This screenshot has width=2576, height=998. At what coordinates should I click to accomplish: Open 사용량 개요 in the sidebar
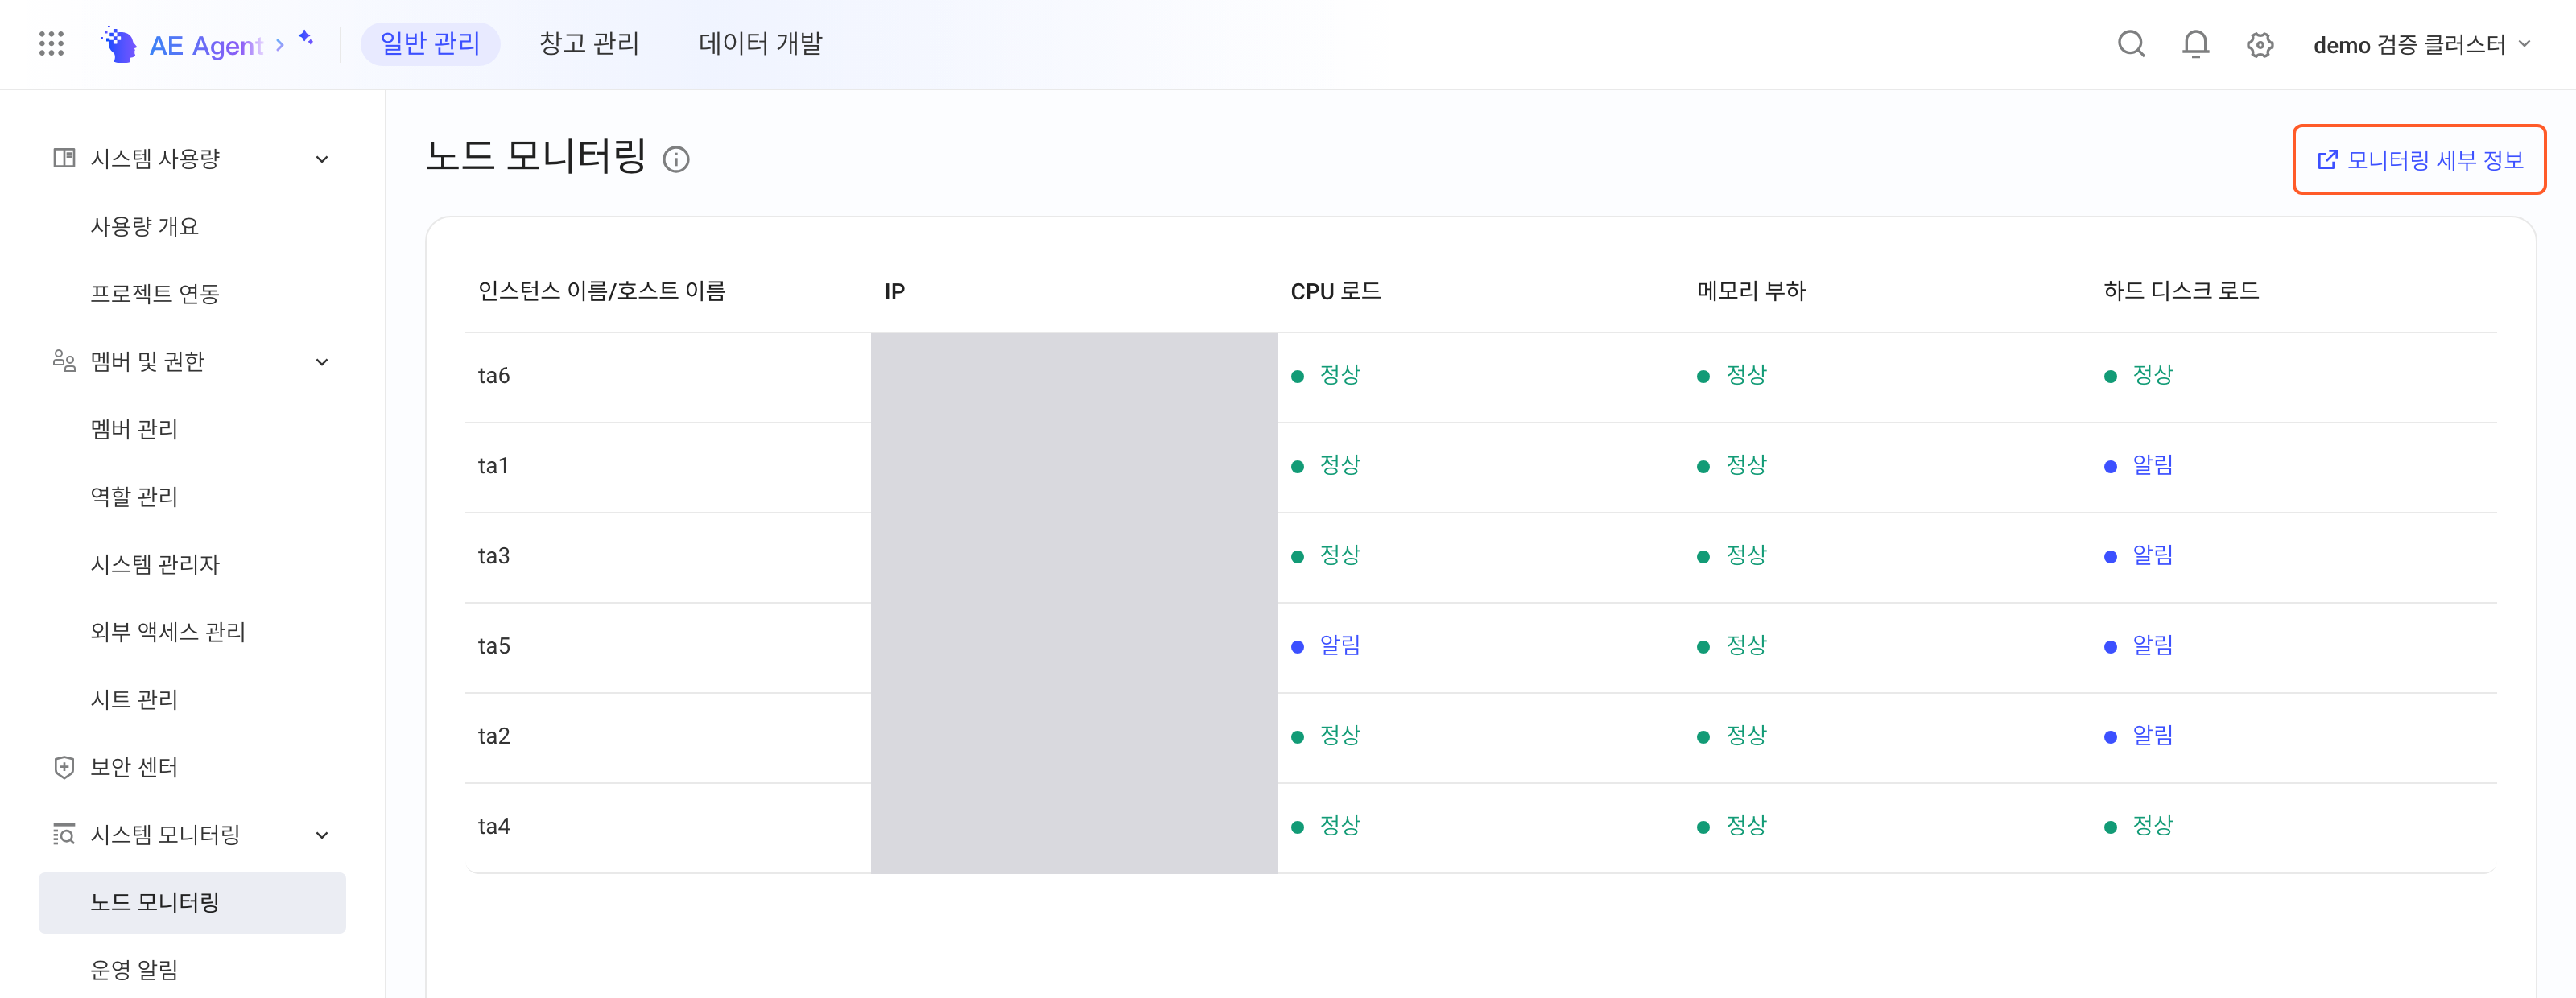point(144,226)
